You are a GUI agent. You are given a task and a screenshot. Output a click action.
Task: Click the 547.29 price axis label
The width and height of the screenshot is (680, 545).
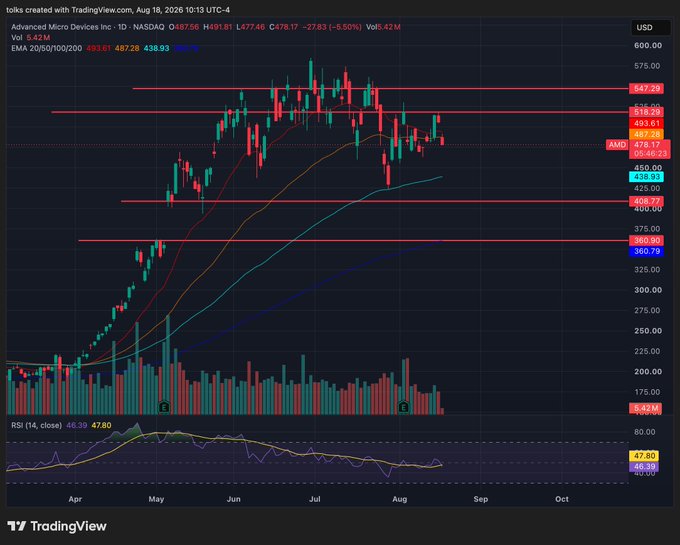click(646, 88)
